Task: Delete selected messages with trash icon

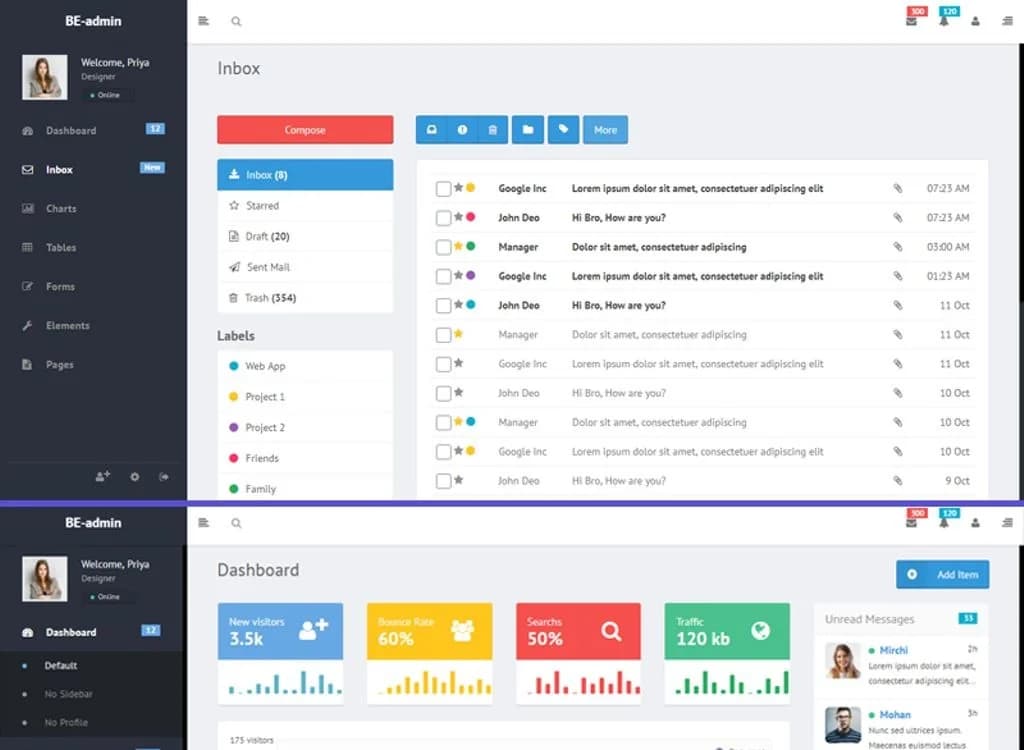Action: coord(493,129)
